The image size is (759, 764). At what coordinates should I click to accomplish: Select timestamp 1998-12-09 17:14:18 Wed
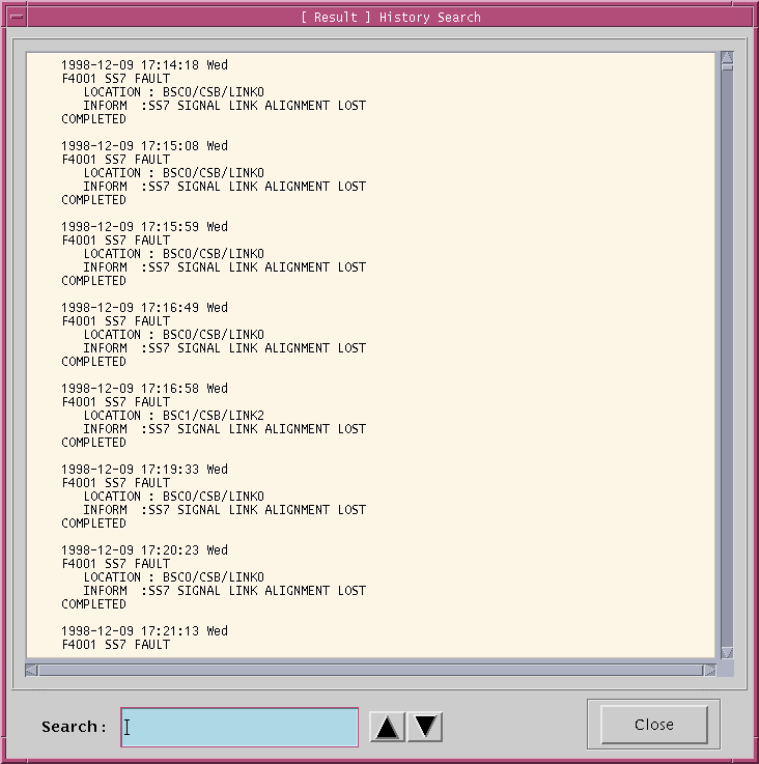click(144, 65)
